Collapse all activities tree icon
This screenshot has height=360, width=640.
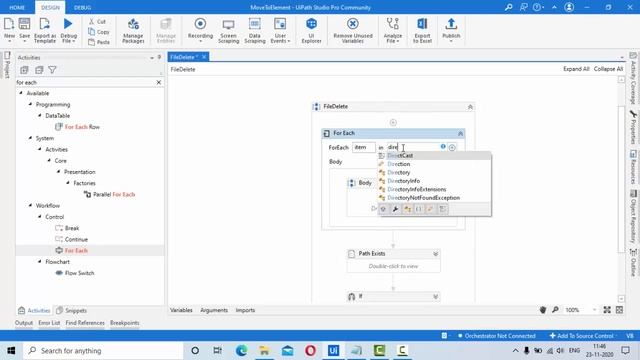pos(39,70)
